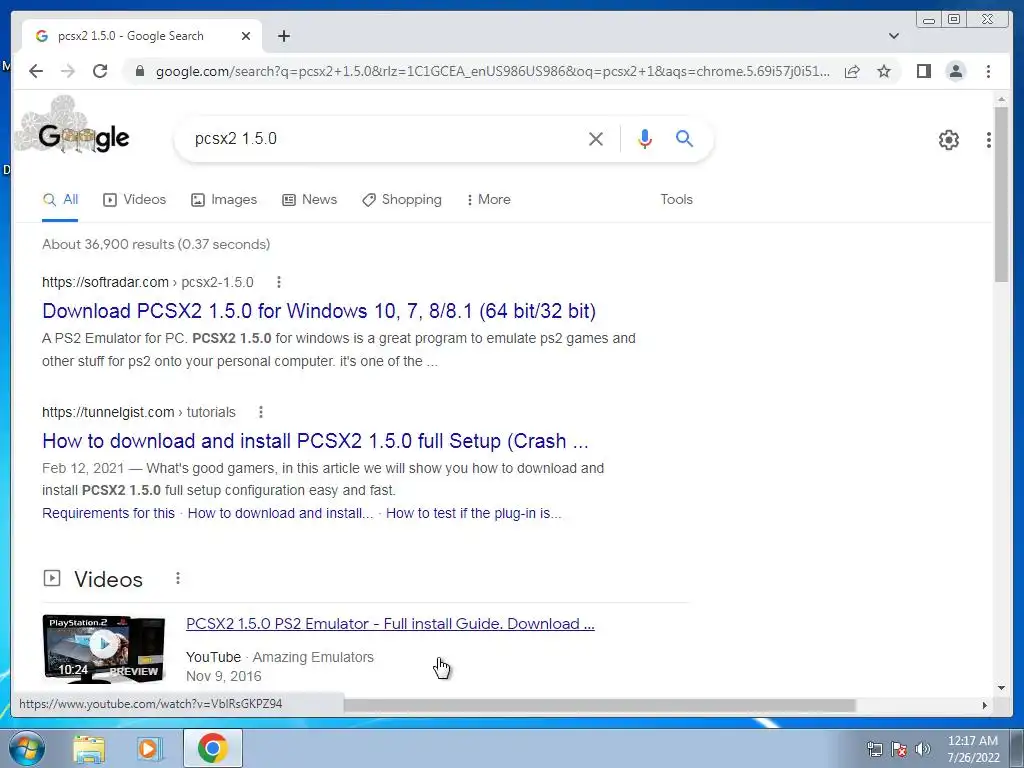Click the horizontal scrollbar thumb
1024x768 pixels.
coord(600,705)
